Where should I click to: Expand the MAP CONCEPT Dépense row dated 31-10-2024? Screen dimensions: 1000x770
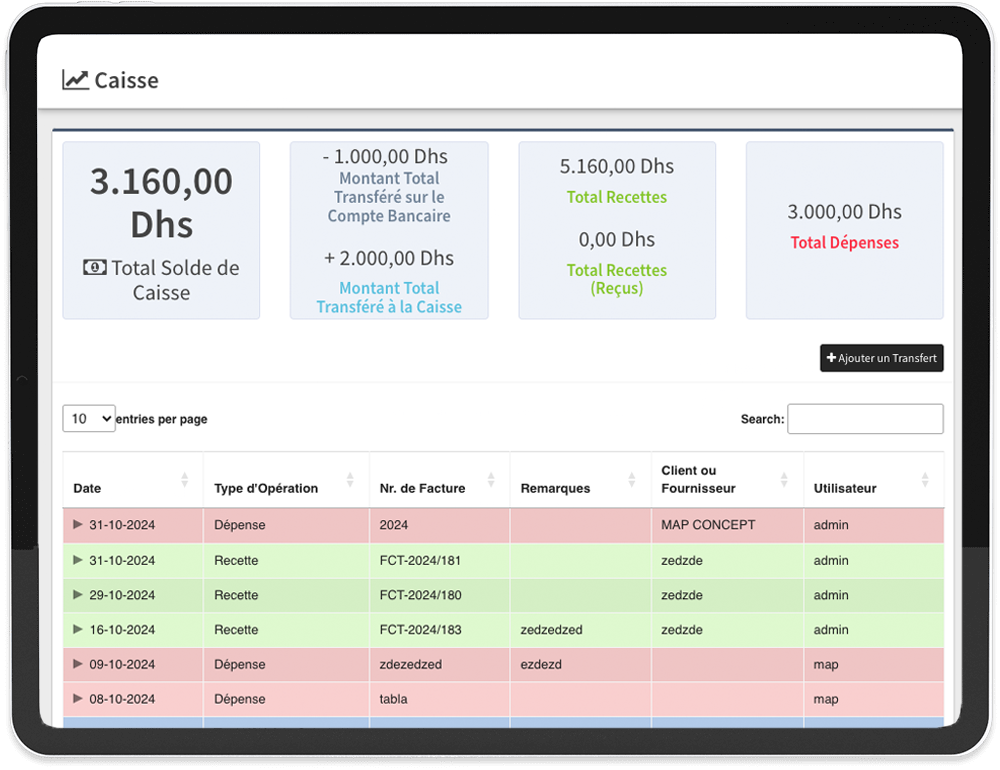pyautogui.click(x=78, y=525)
